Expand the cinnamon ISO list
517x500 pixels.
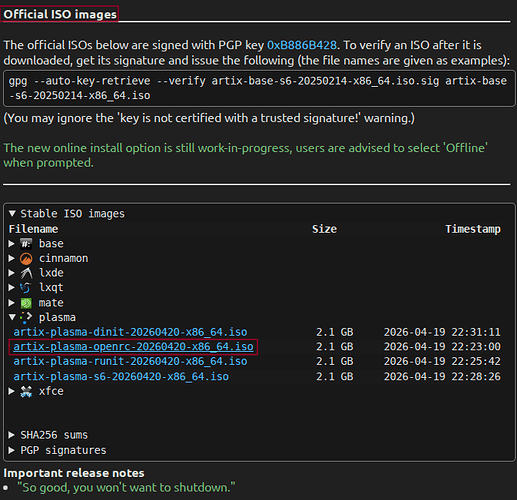[x=12, y=258]
